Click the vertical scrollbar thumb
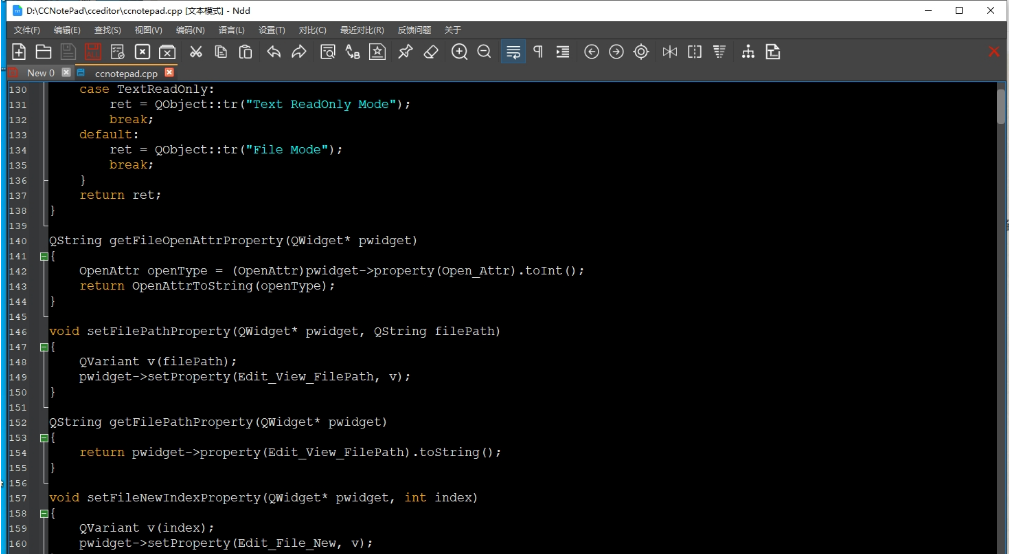1009x554 pixels. [1001, 106]
